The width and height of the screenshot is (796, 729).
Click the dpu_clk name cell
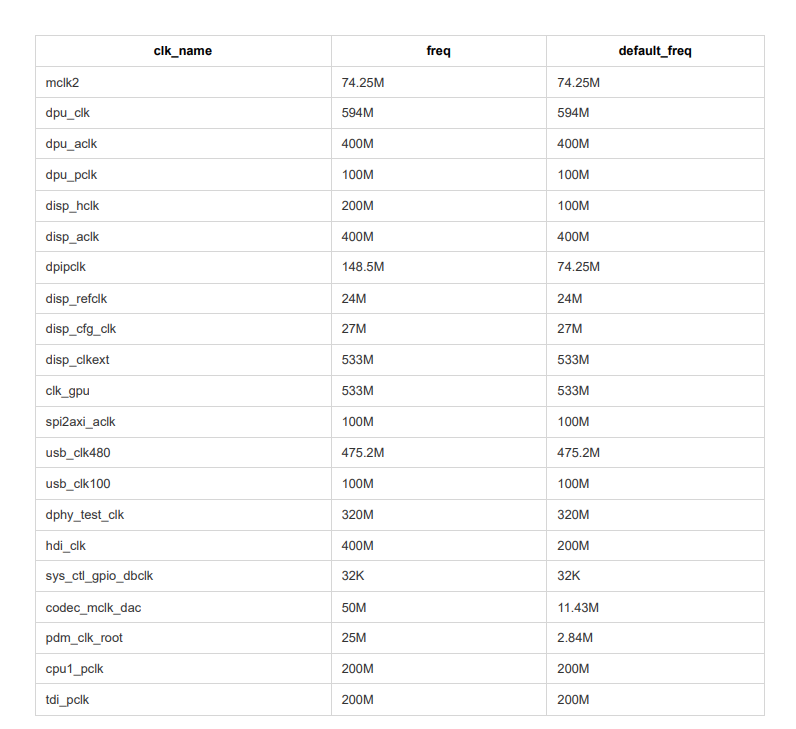[x=68, y=113]
